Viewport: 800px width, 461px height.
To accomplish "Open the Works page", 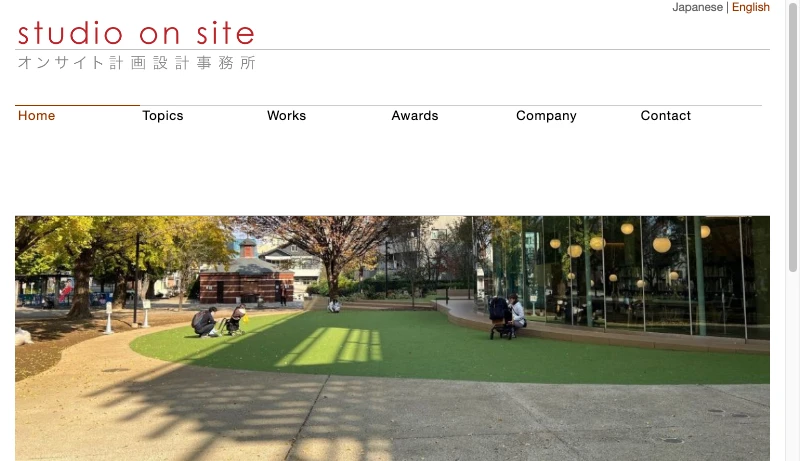I will pos(286,116).
